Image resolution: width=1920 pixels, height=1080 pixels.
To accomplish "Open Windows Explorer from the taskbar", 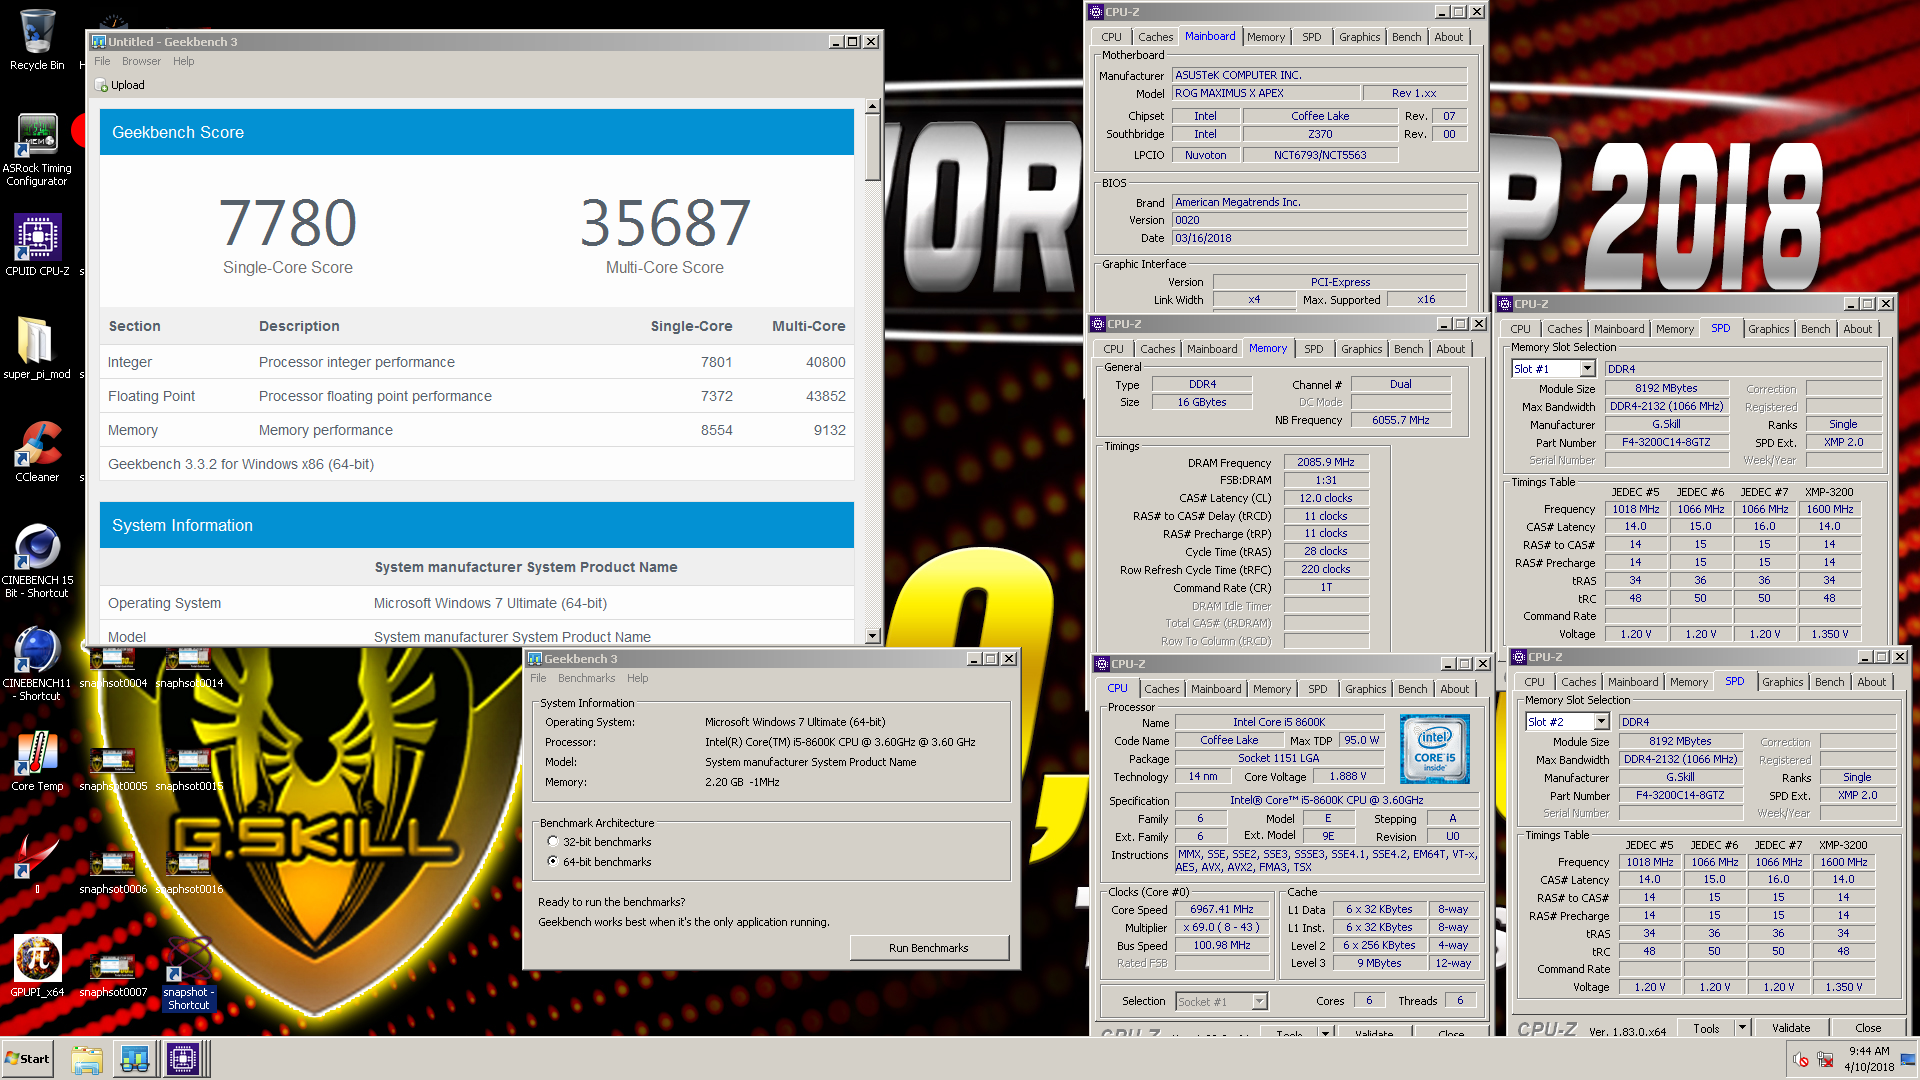I will click(87, 1059).
